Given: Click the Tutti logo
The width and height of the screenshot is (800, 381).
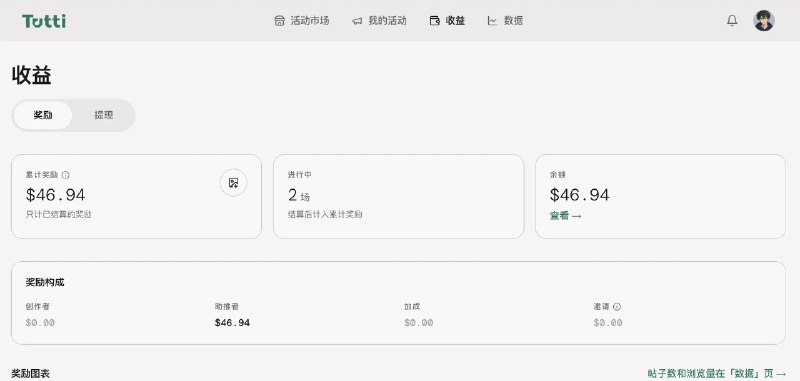Looking at the screenshot, I should tap(44, 21).
